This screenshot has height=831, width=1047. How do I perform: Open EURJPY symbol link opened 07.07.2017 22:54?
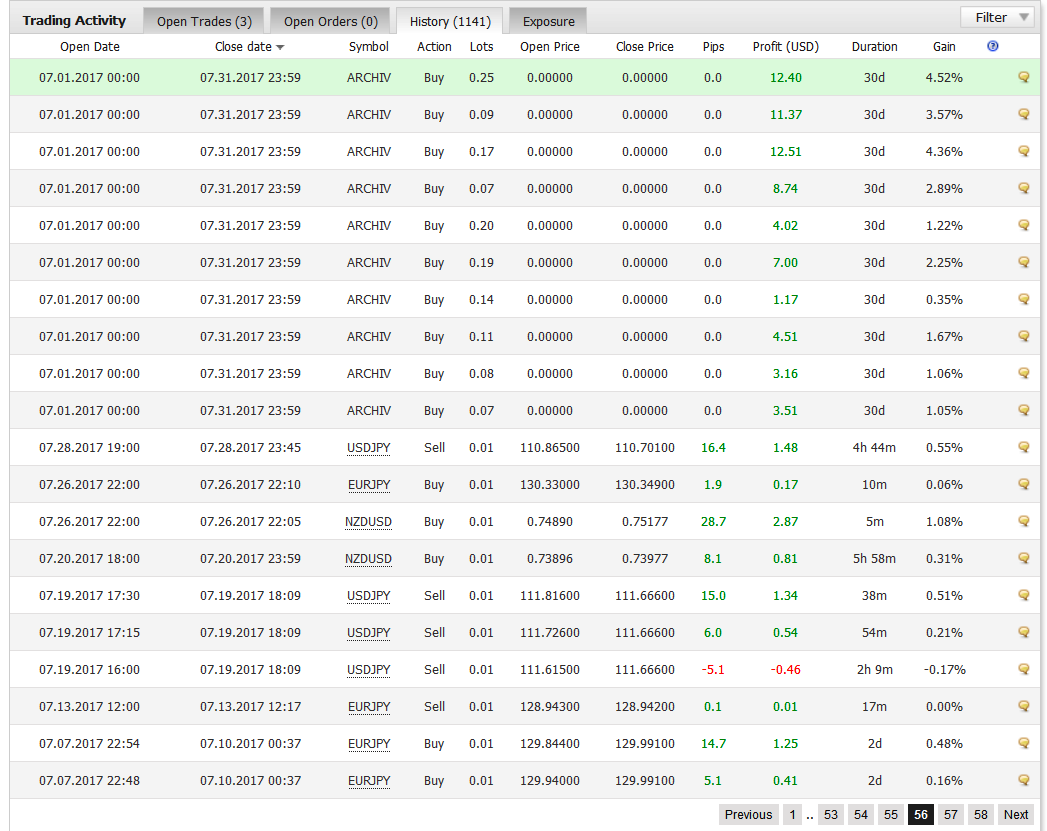click(369, 744)
